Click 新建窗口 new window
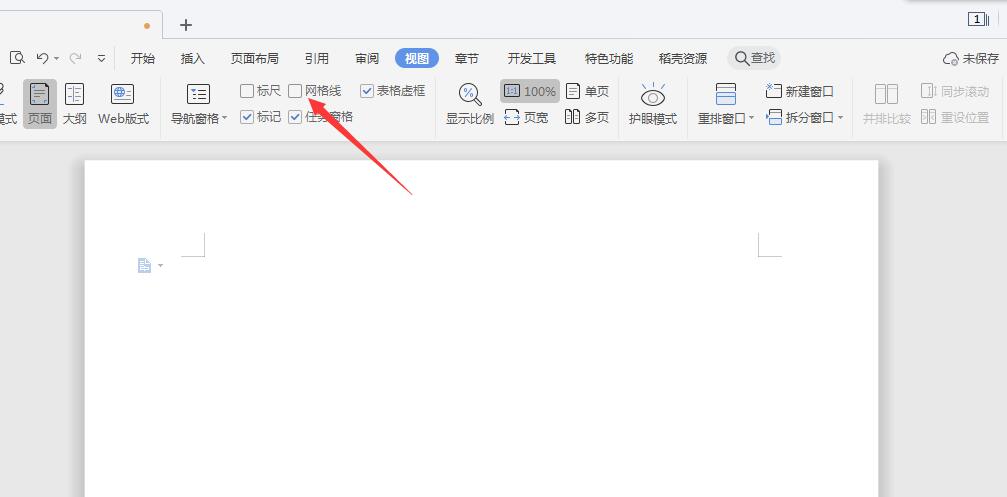The height and width of the screenshot is (497, 1007). pyautogui.click(x=800, y=91)
